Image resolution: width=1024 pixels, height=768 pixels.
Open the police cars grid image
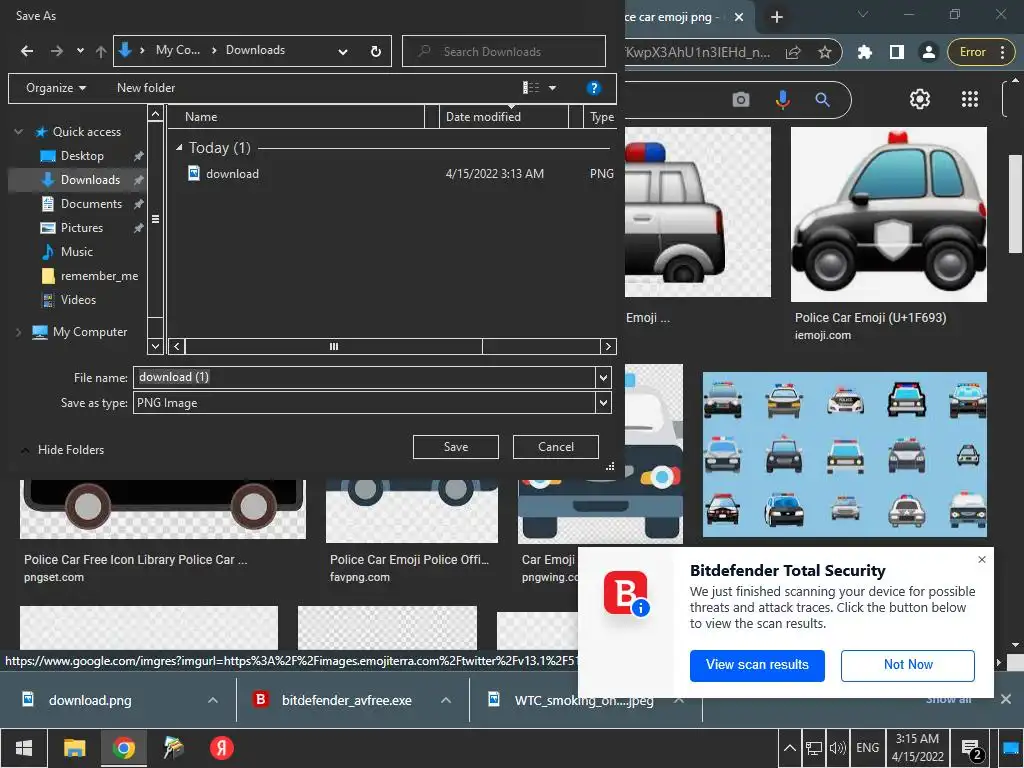(x=844, y=455)
